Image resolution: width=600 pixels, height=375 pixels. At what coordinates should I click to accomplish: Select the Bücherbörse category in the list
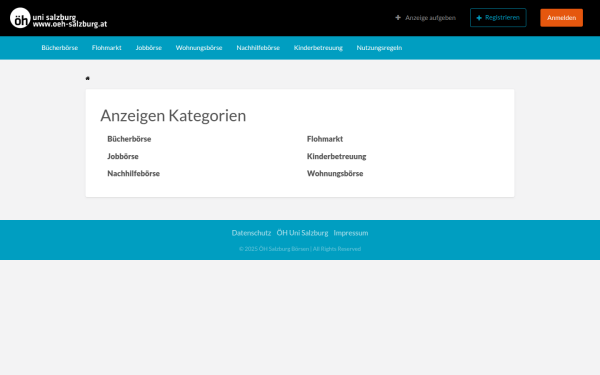coord(129,139)
